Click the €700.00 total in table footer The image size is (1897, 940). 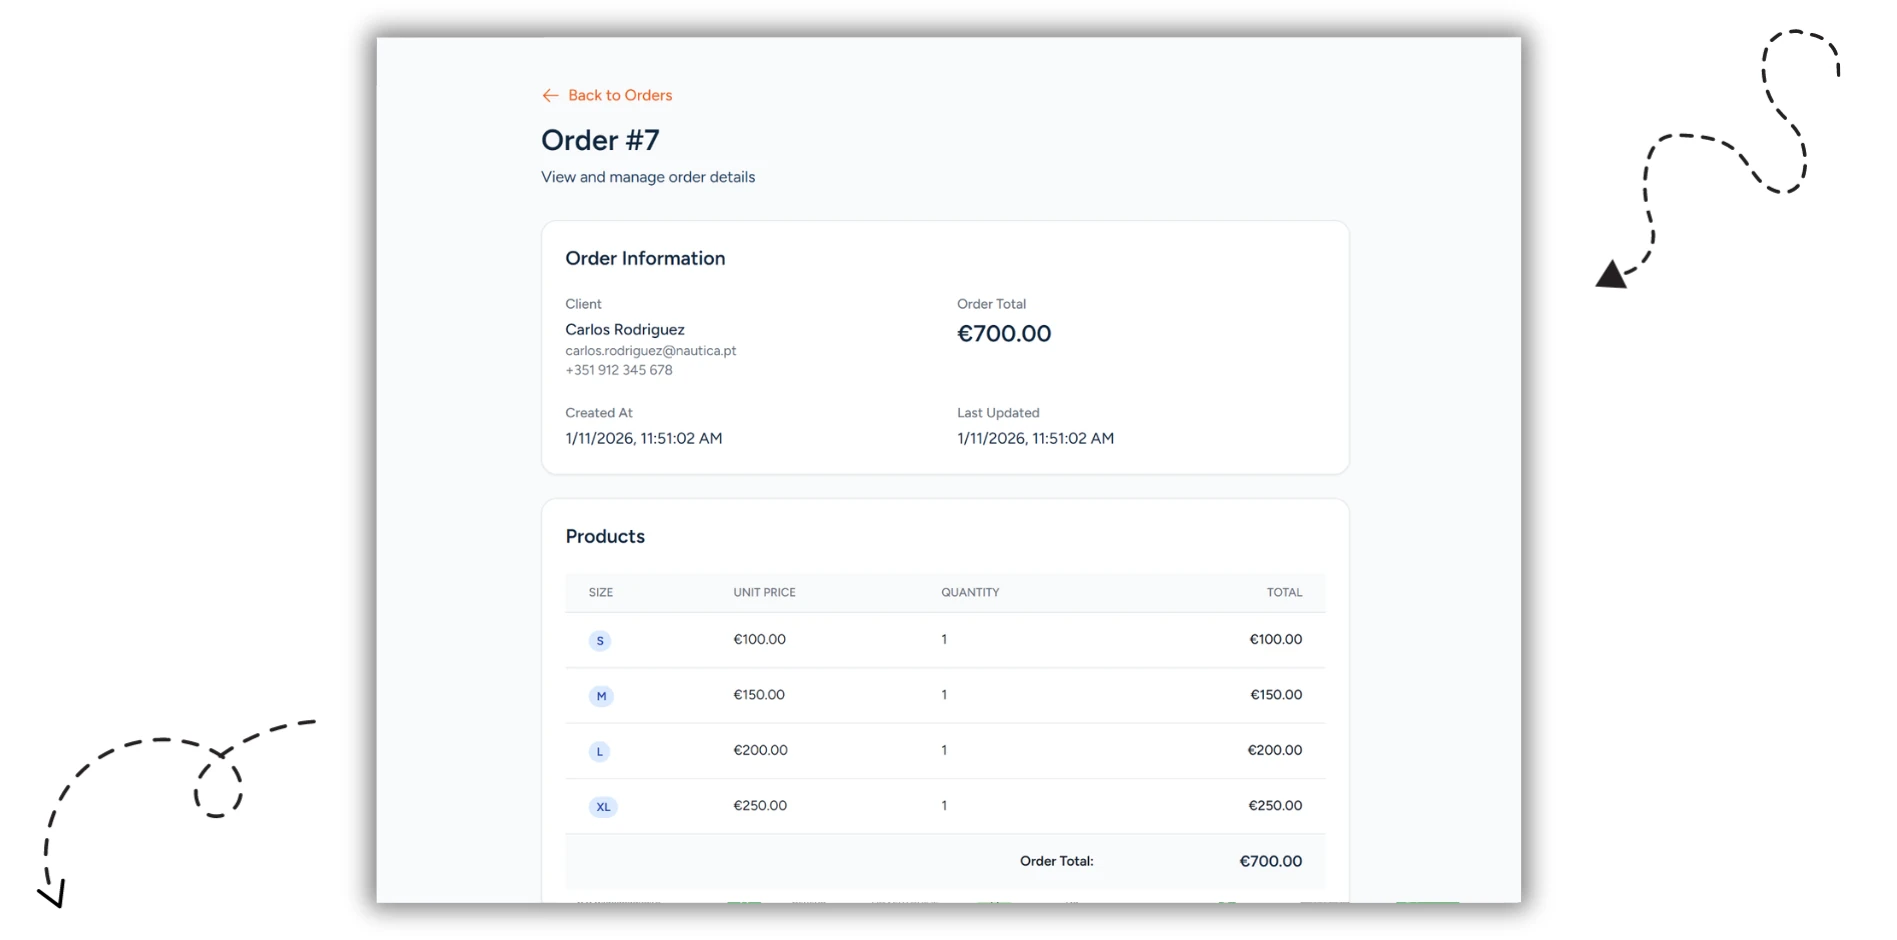tap(1270, 861)
